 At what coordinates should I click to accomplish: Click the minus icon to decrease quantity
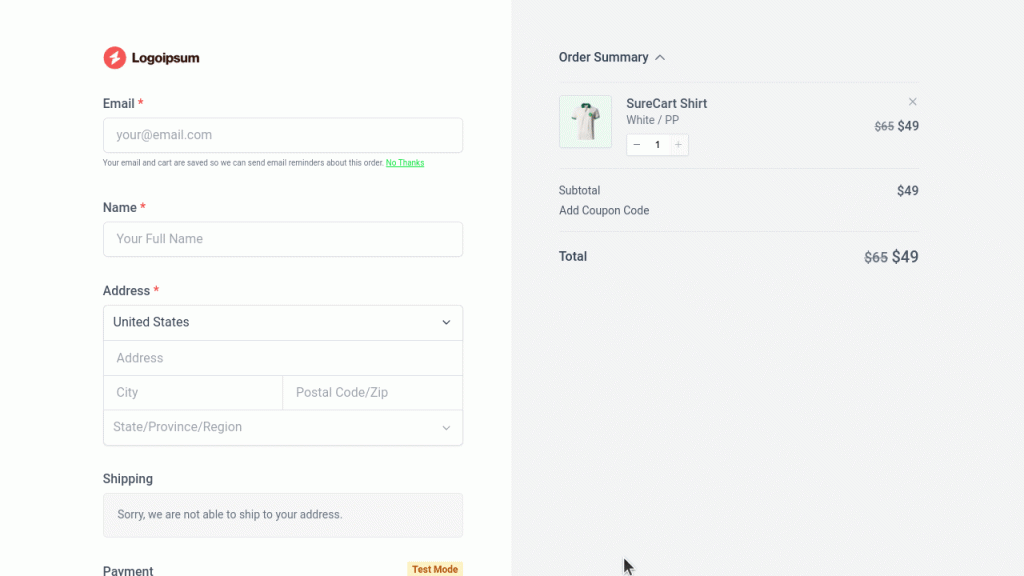pos(637,144)
